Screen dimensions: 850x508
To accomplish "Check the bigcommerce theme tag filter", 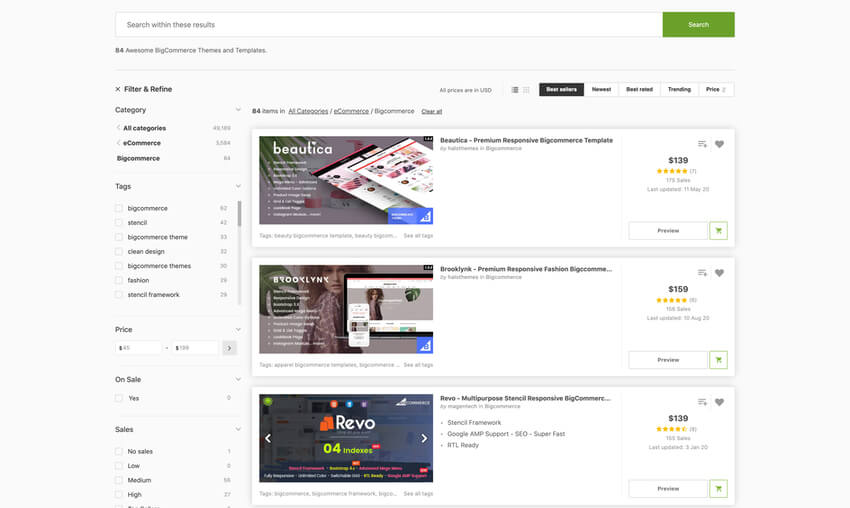I will click(x=119, y=237).
